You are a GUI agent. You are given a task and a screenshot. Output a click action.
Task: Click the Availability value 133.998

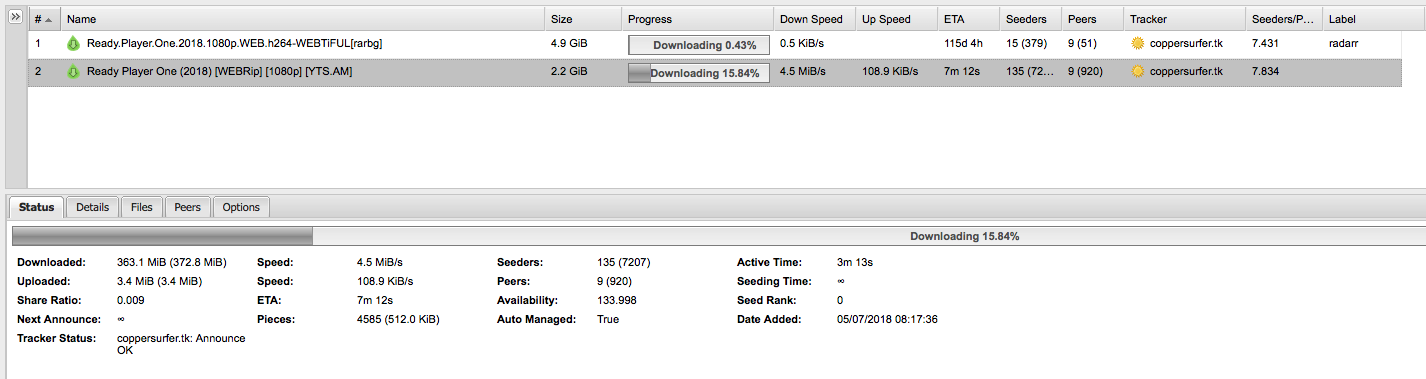617,300
